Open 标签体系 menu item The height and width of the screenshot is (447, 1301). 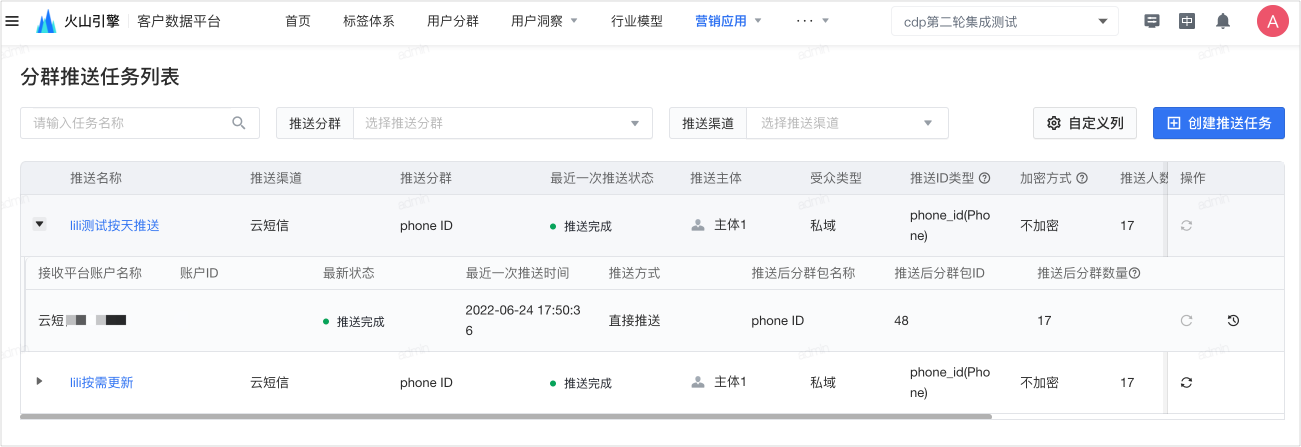click(369, 21)
